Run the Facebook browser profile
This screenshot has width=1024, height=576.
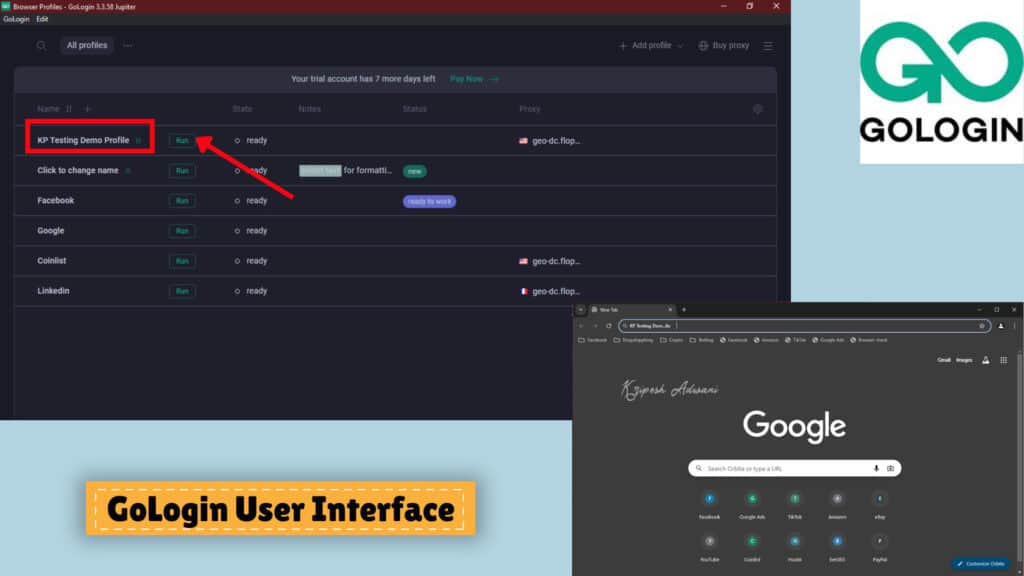(x=182, y=200)
